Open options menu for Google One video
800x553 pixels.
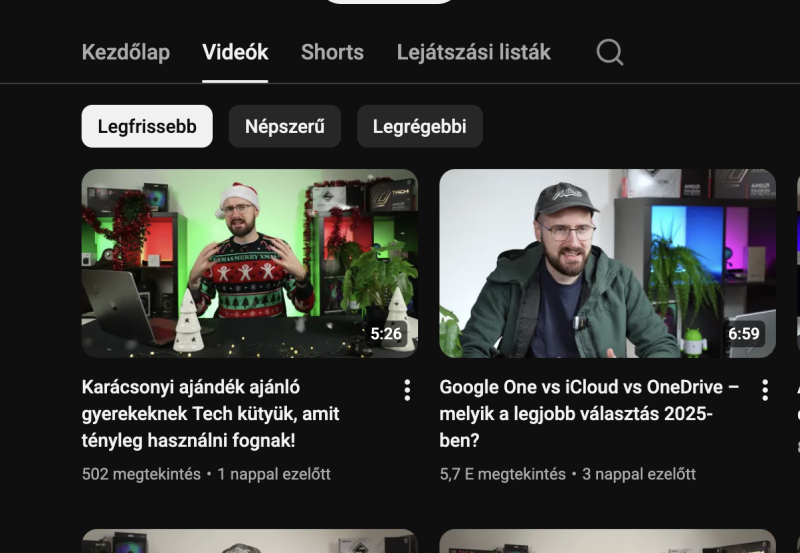tap(765, 390)
